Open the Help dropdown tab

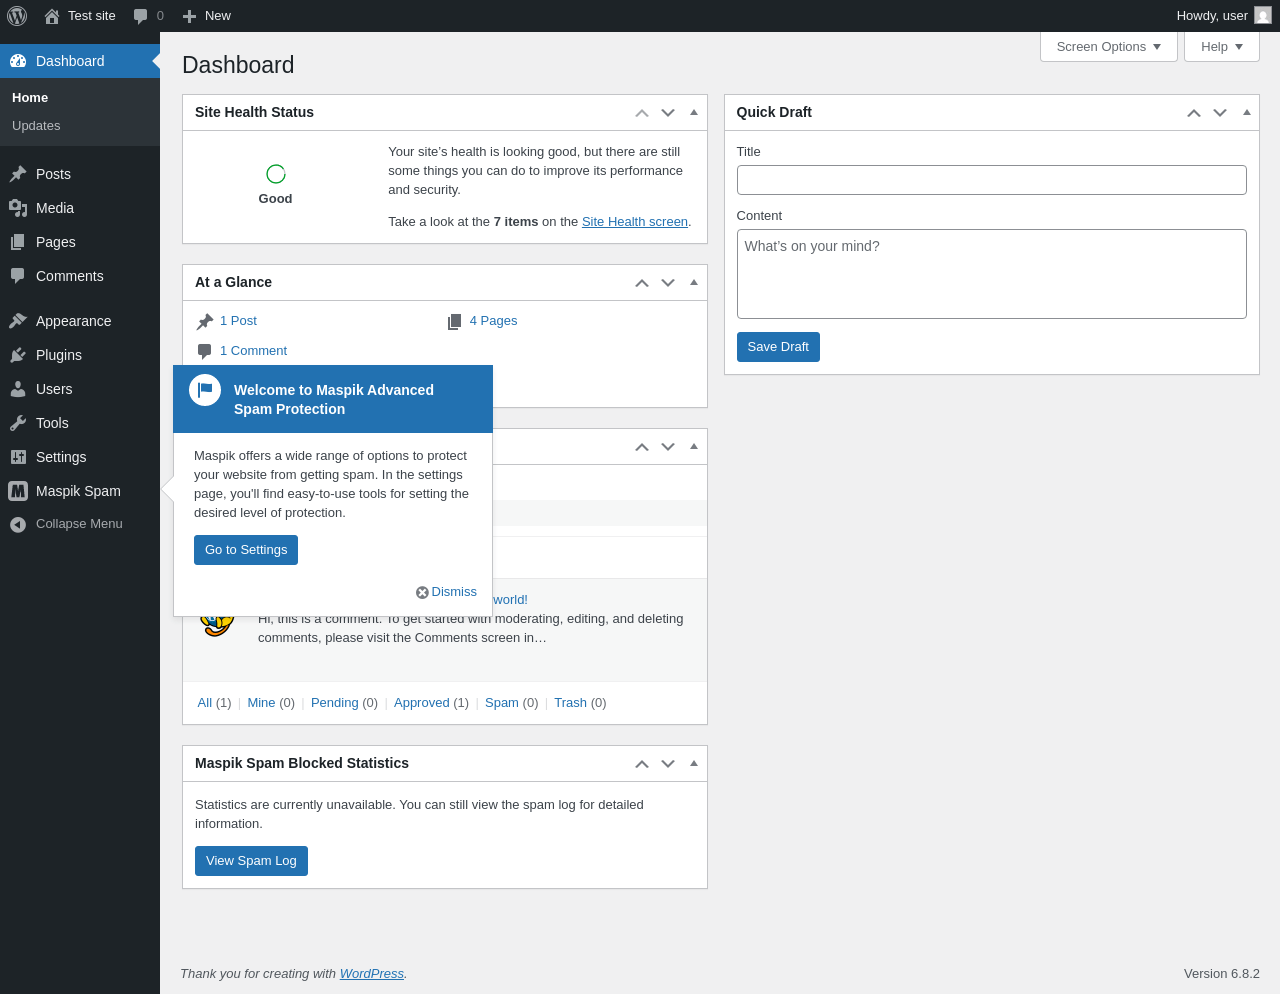(x=1222, y=47)
